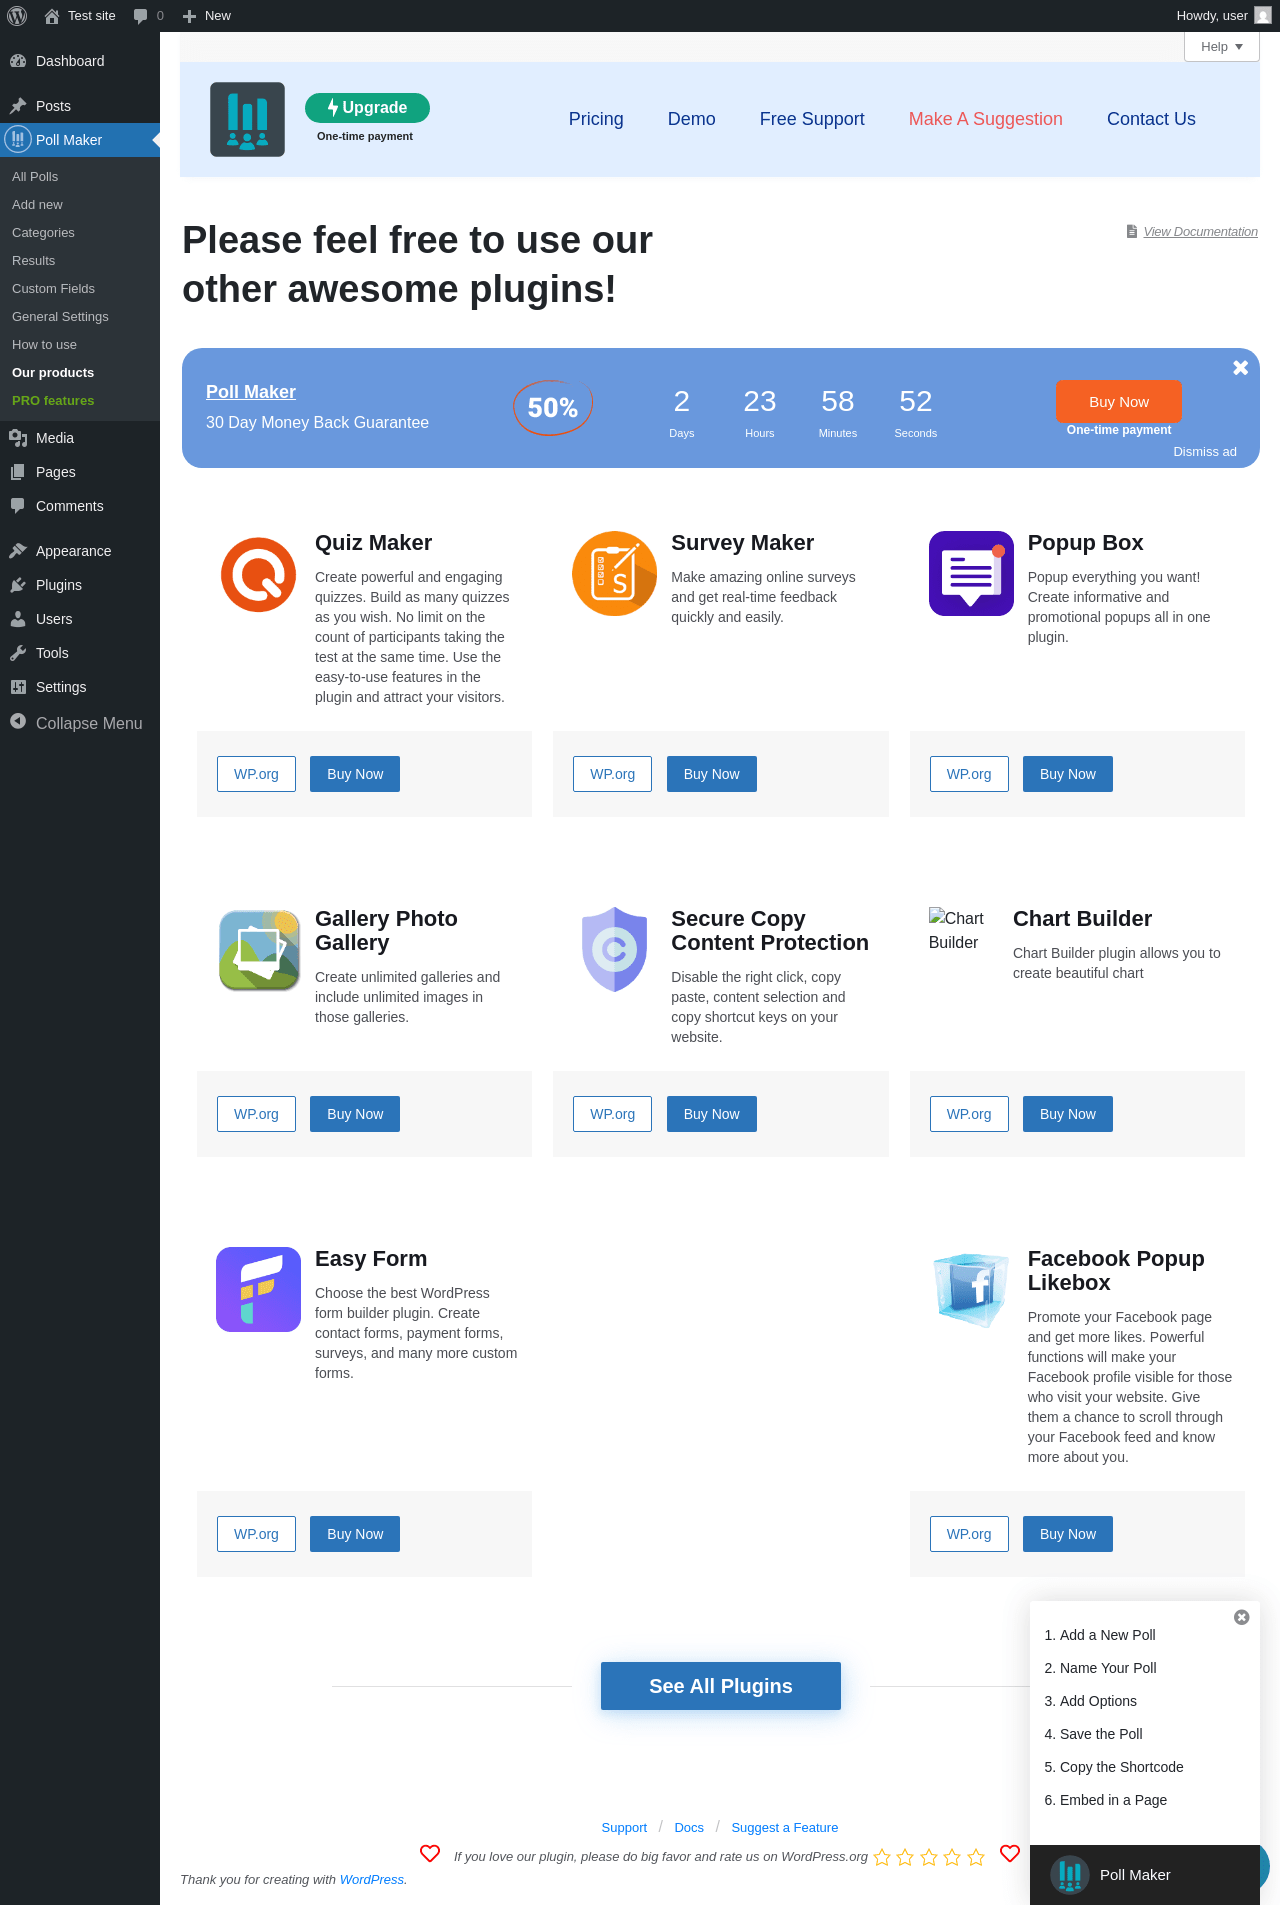This screenshot has width=1280, height=1905.
Task: Open WP.org for Facebook Popup Likebox
Action: 969,1534
